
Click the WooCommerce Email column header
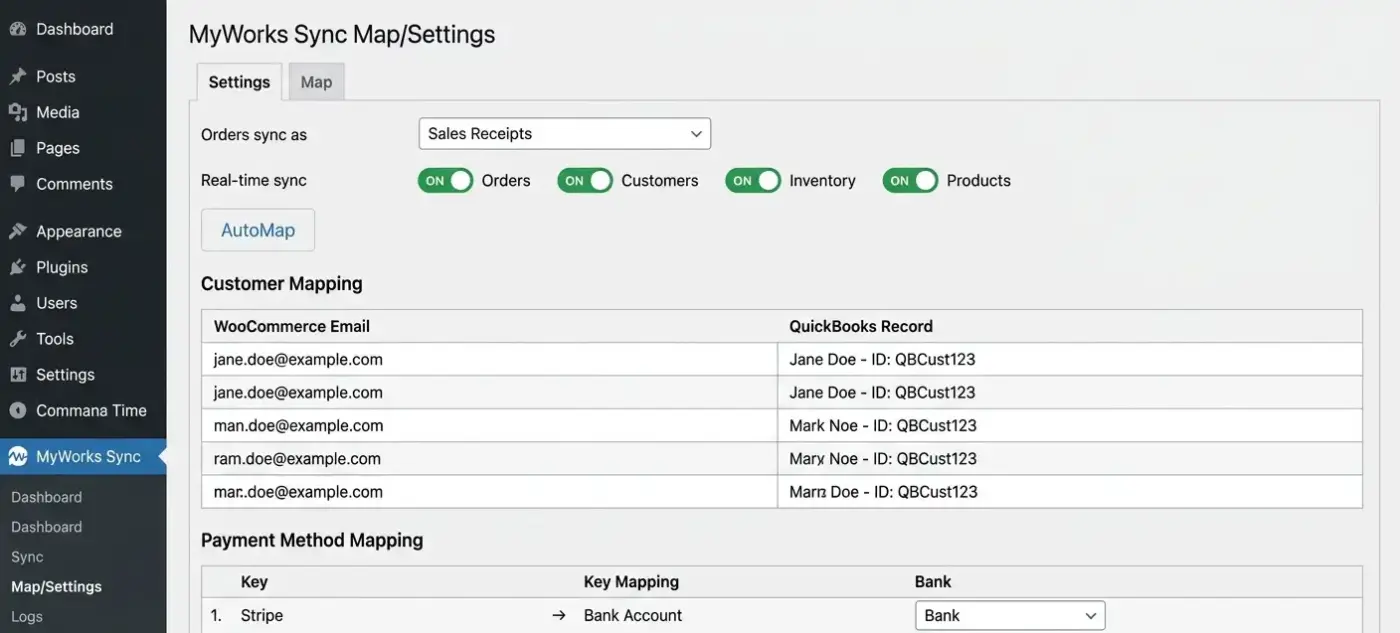click(292, 327)
